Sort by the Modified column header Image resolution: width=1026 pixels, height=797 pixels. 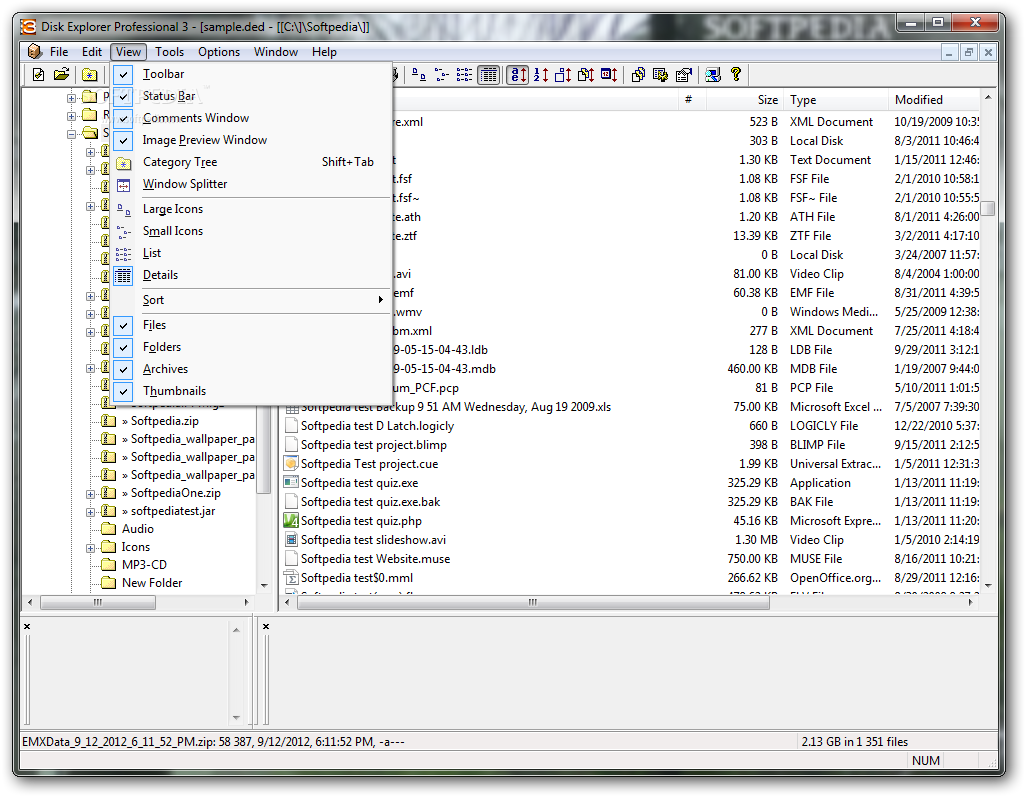[x=935, y=100]
